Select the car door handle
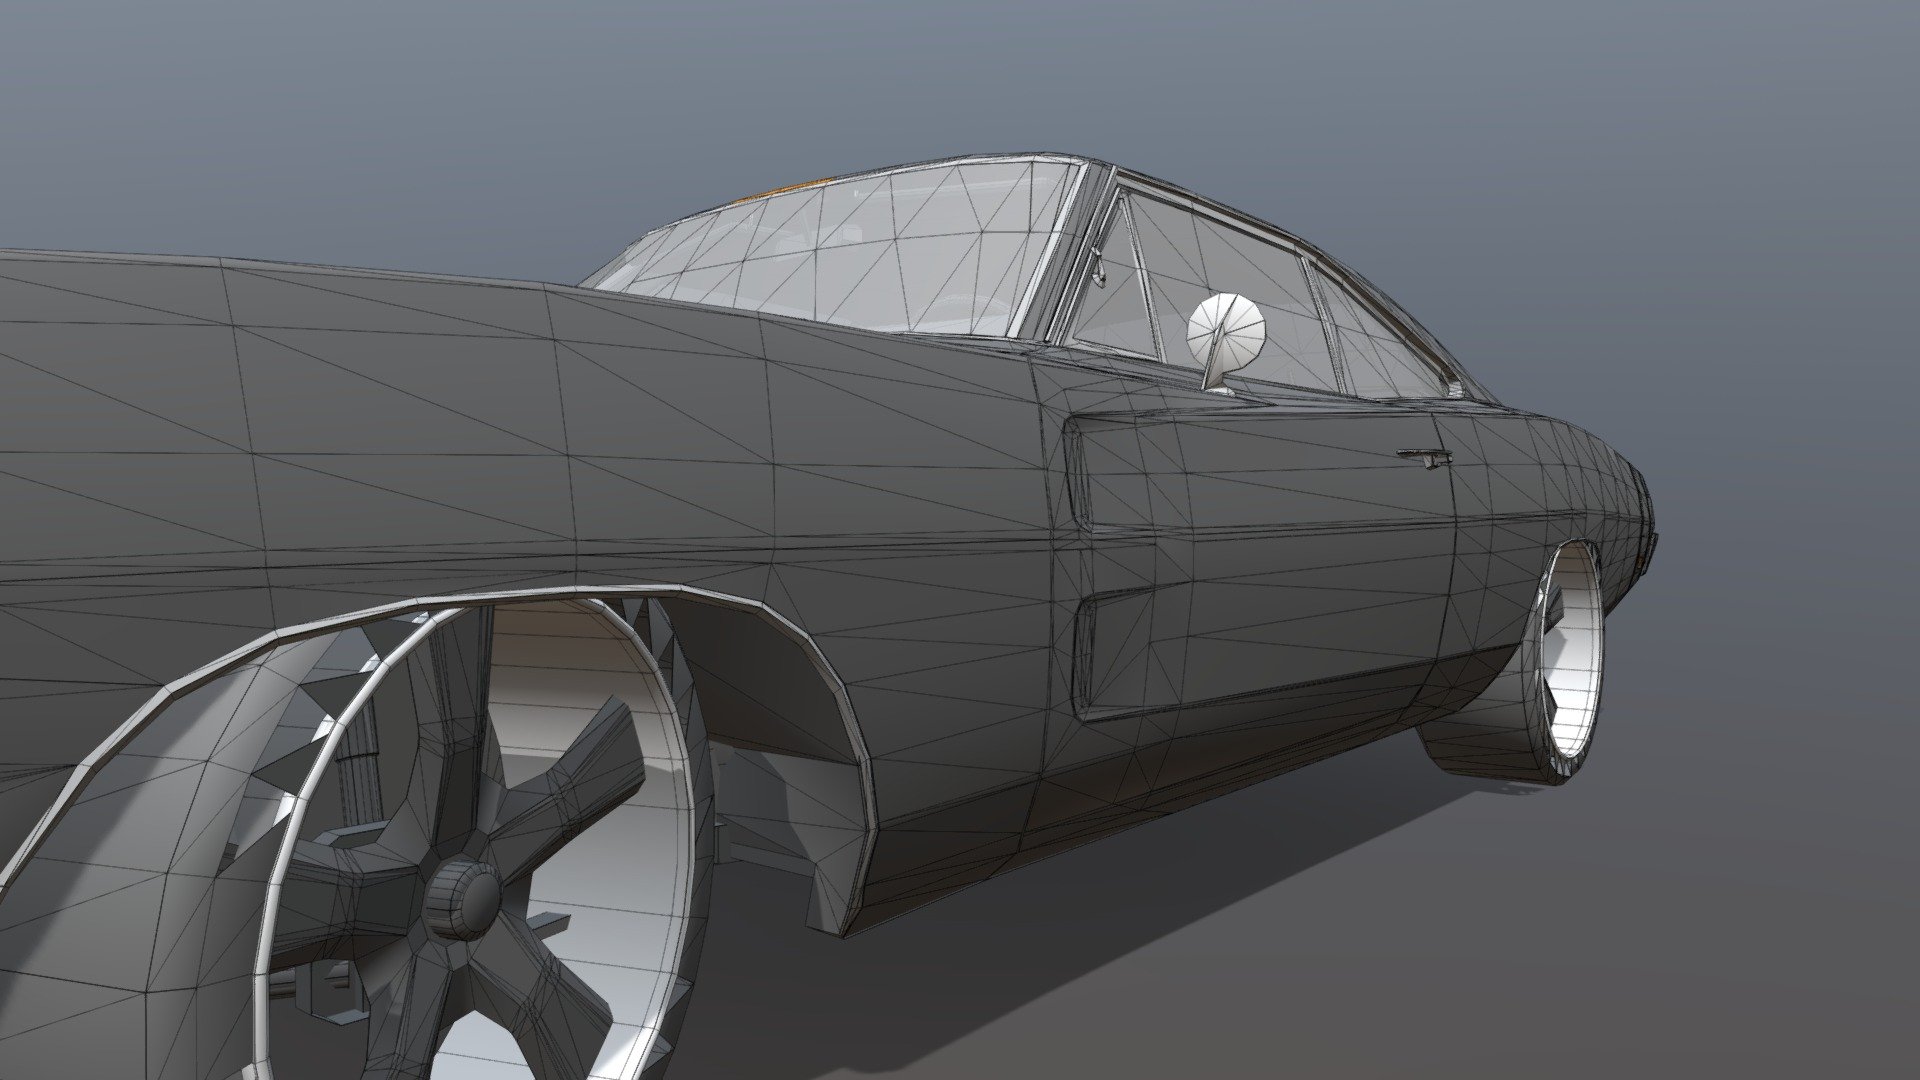This screenshot has height=1080, width=1920. point(1424,457)
